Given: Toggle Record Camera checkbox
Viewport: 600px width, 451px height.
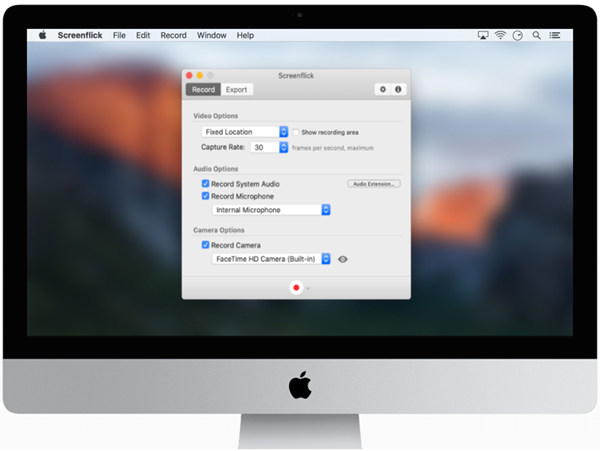Looking at the screenshot, I should (x=205, y=245).
